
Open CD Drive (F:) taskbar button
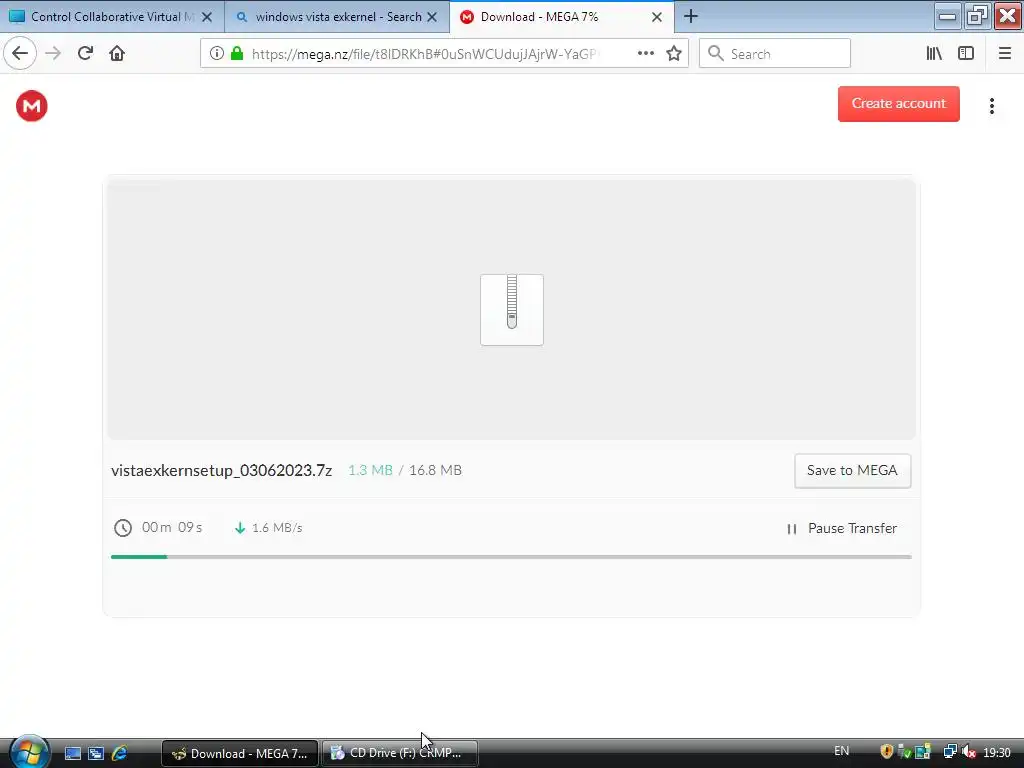(400, 753)
